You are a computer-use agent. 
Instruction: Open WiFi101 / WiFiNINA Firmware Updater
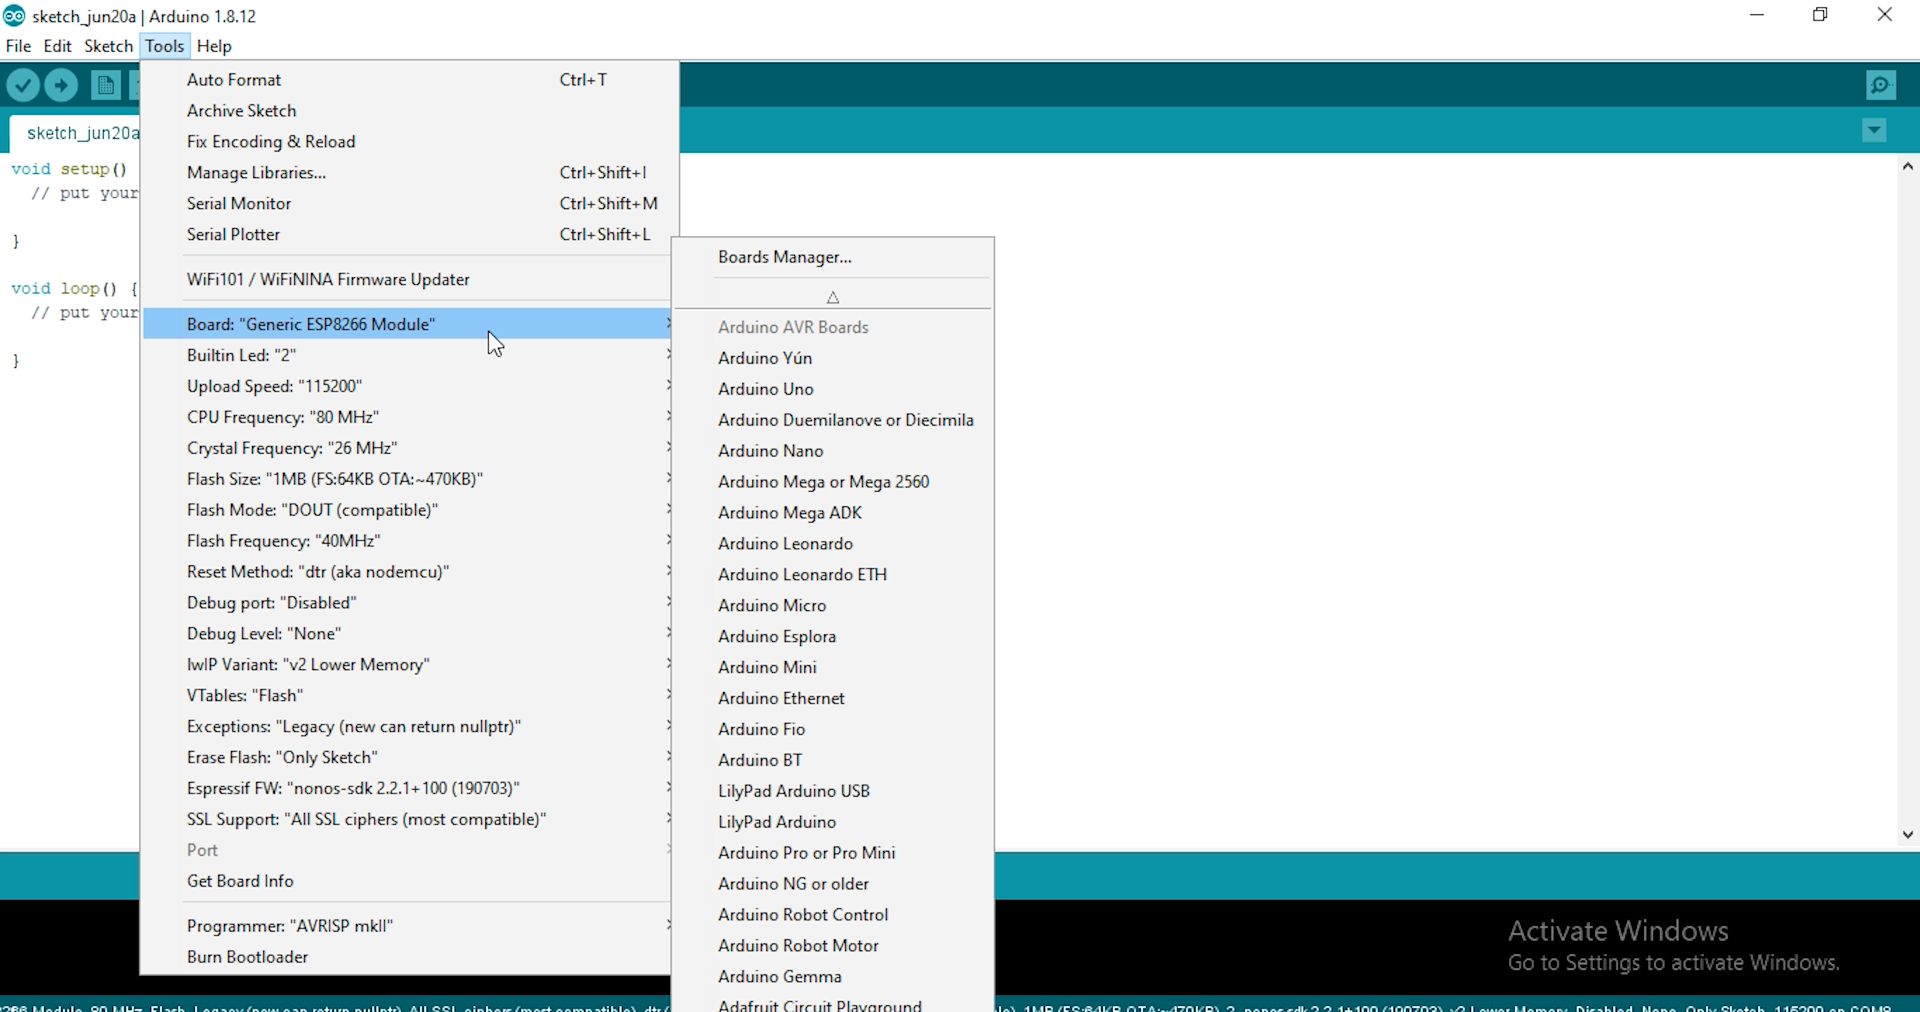click(x=327, y=280)
